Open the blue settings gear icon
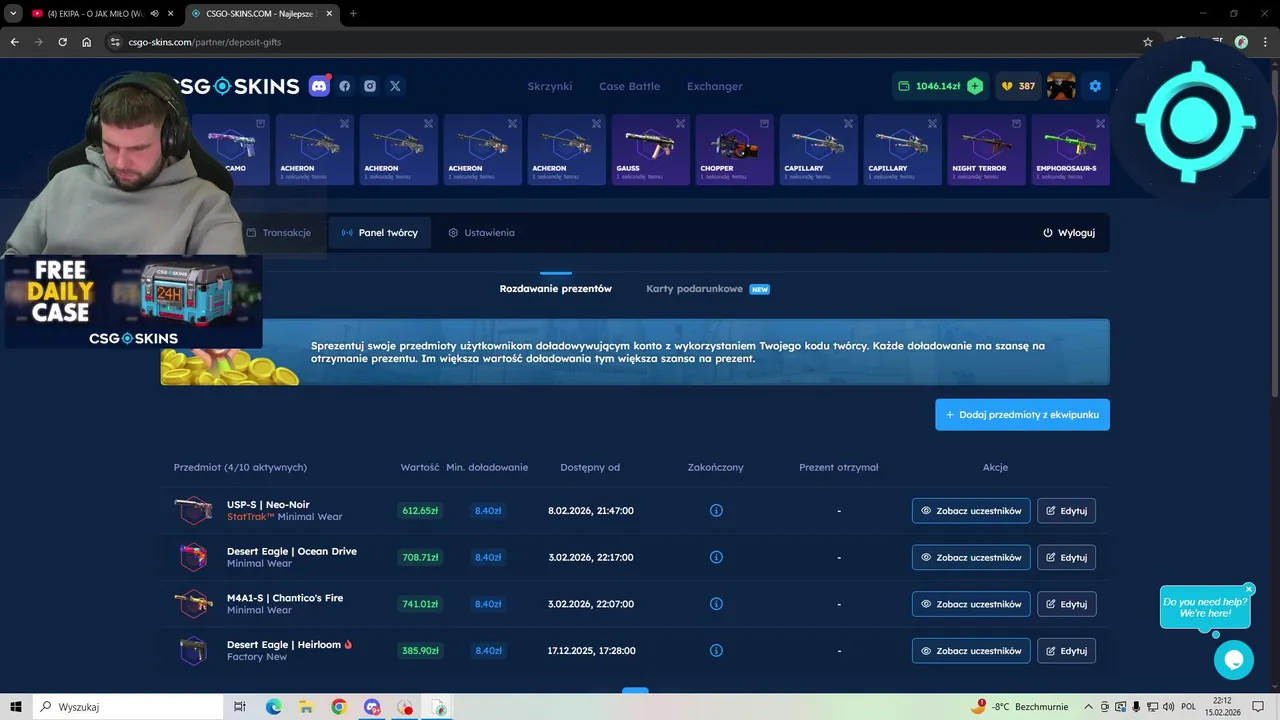Image resolution: width=1280 pixels, height=720 pixels. coord(1095,86)
